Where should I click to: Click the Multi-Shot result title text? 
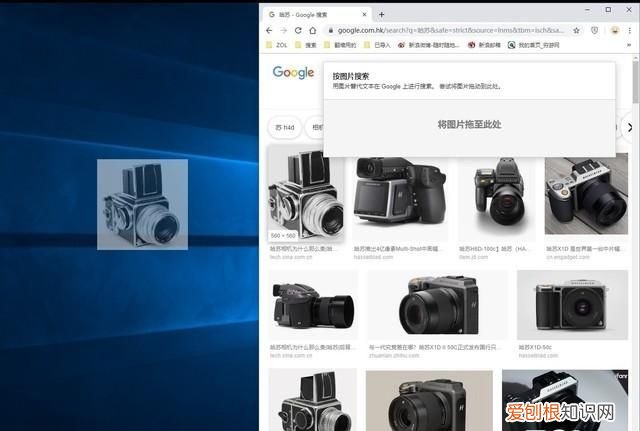coord(396,249)
